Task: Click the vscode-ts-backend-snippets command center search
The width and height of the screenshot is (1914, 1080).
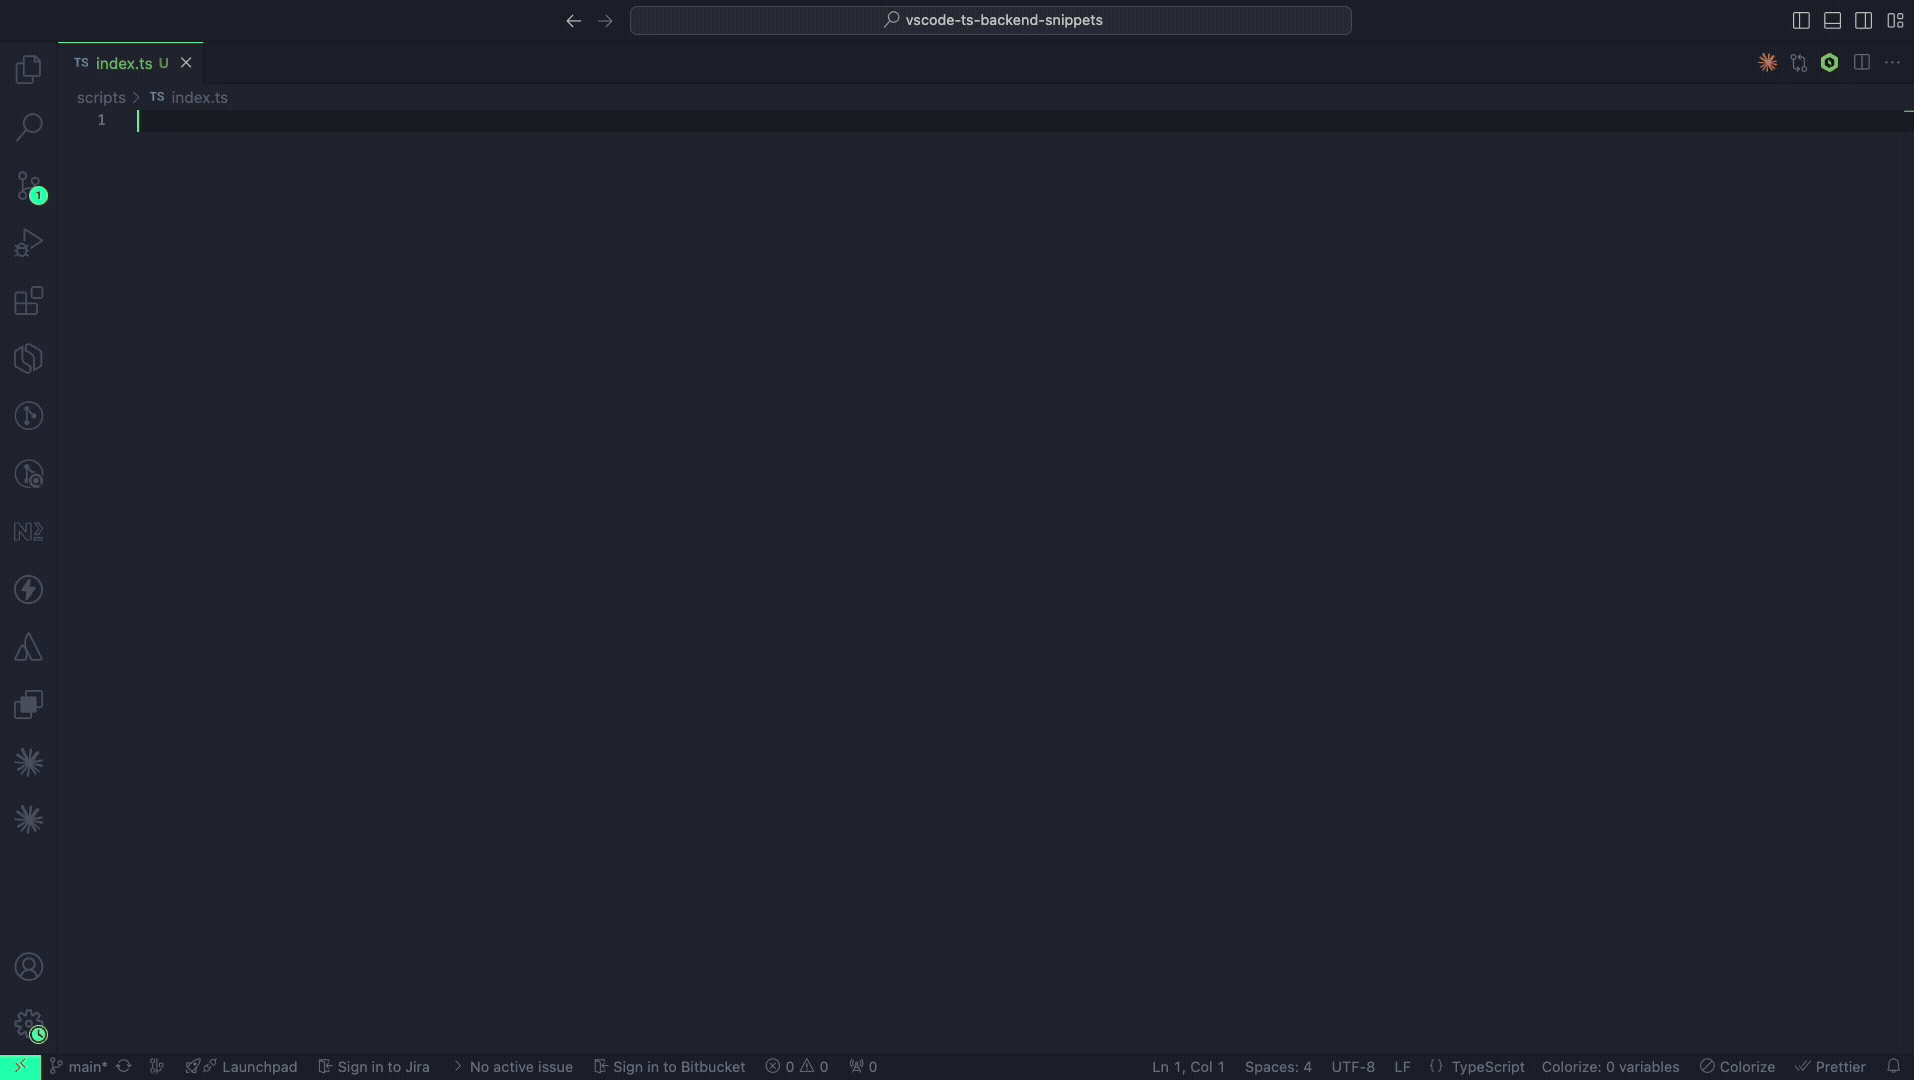Action: click(991, 20)
